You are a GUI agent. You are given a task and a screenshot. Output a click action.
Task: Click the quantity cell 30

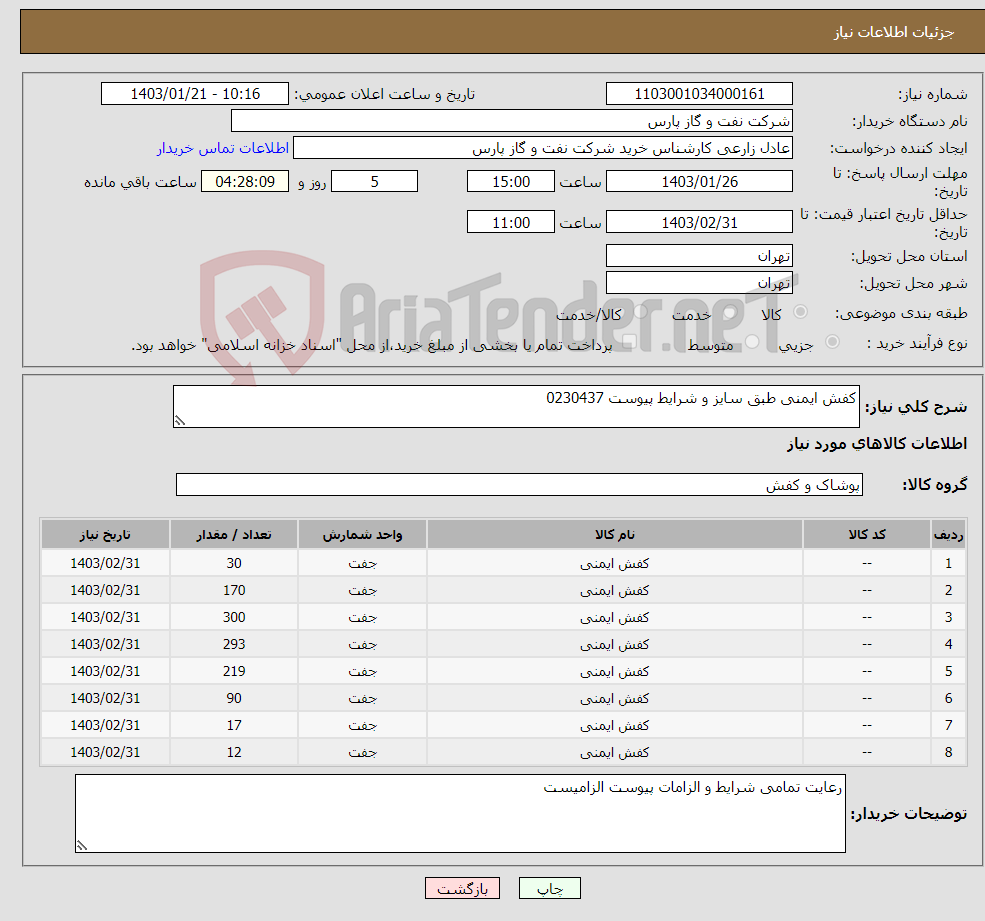click(x=234, y=564)
